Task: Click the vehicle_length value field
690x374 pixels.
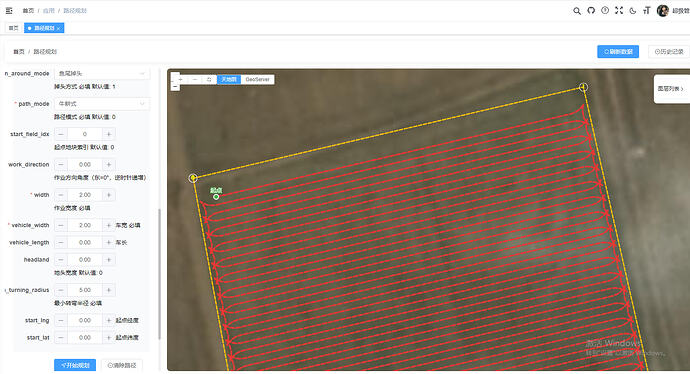Action: (x=85, y=242)
